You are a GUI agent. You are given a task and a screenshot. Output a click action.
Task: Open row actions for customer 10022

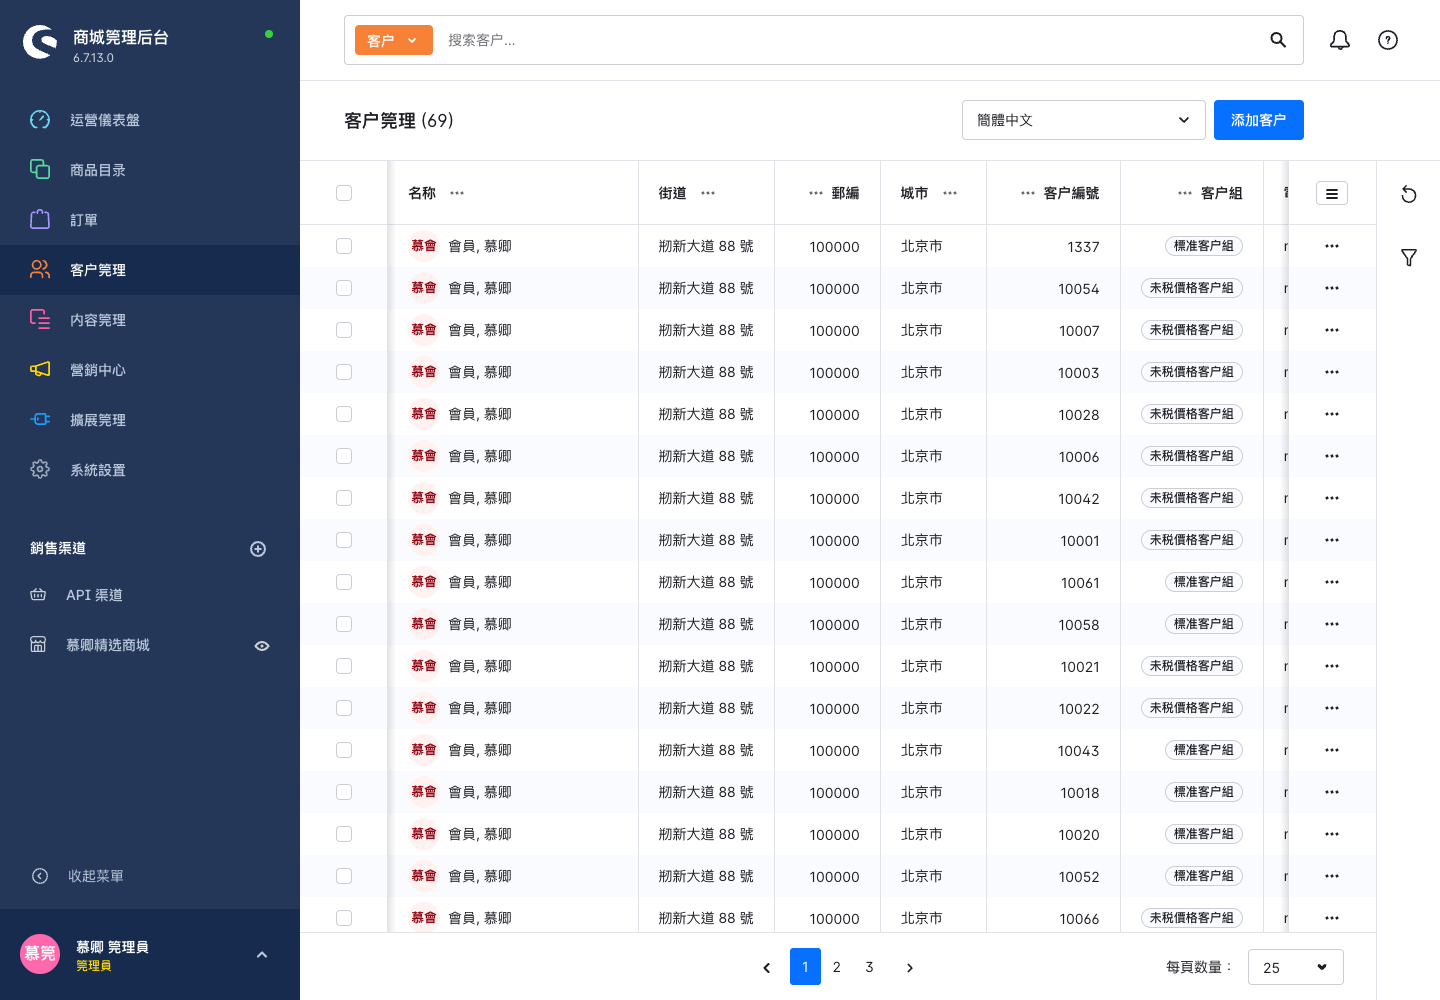1332,708
